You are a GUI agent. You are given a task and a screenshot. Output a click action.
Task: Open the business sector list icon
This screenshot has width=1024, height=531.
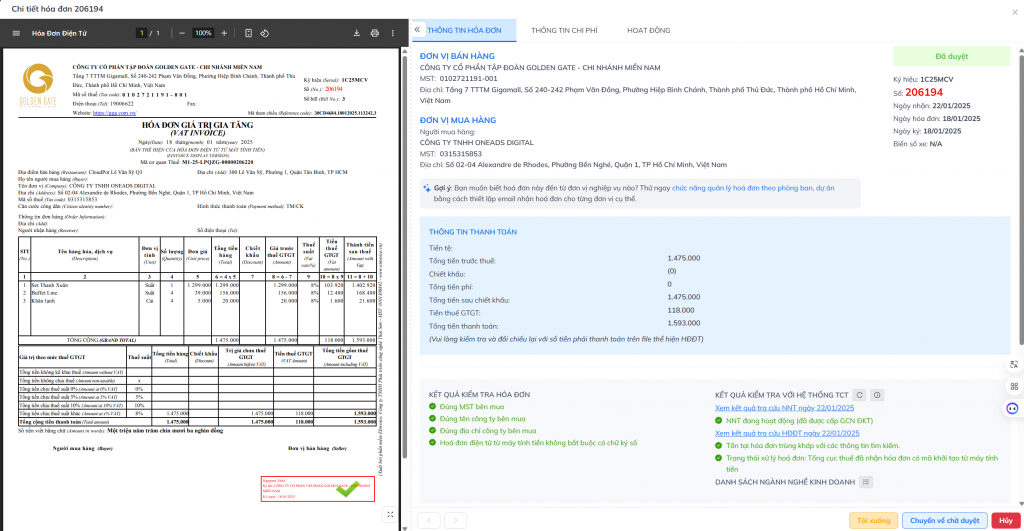(x=866, y=482)
